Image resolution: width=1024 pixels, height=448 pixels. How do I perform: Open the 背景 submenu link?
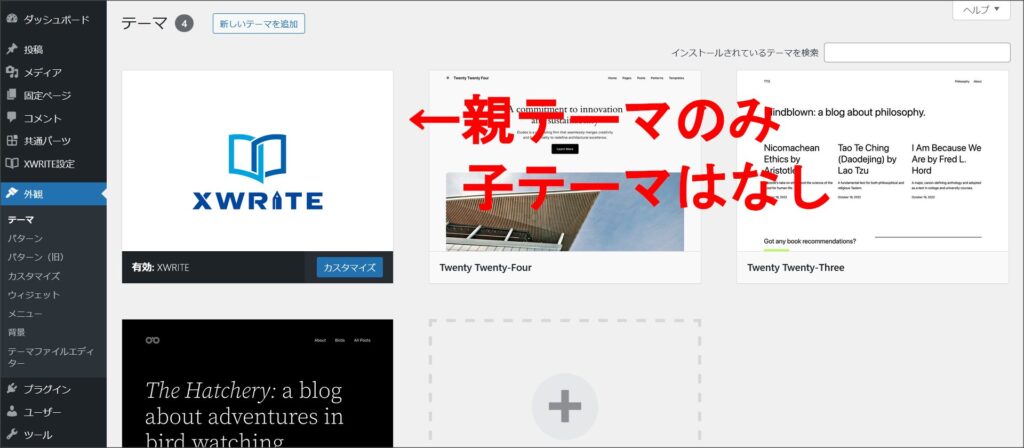coord(16,332)
